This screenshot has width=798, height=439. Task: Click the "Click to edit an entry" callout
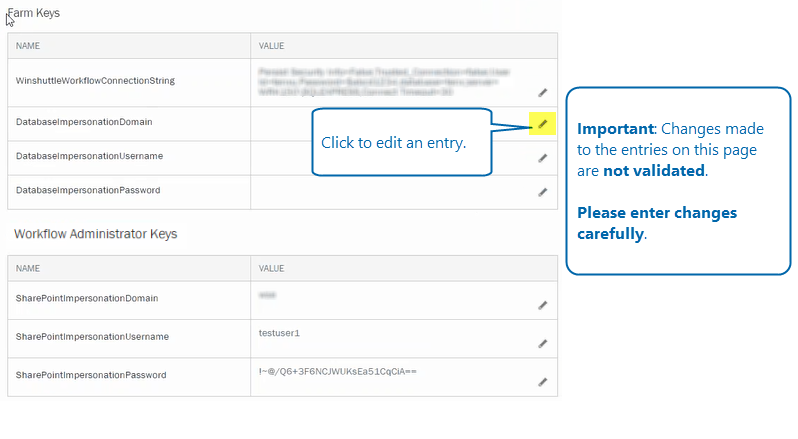pyautogui.click(x=402, y=142)
